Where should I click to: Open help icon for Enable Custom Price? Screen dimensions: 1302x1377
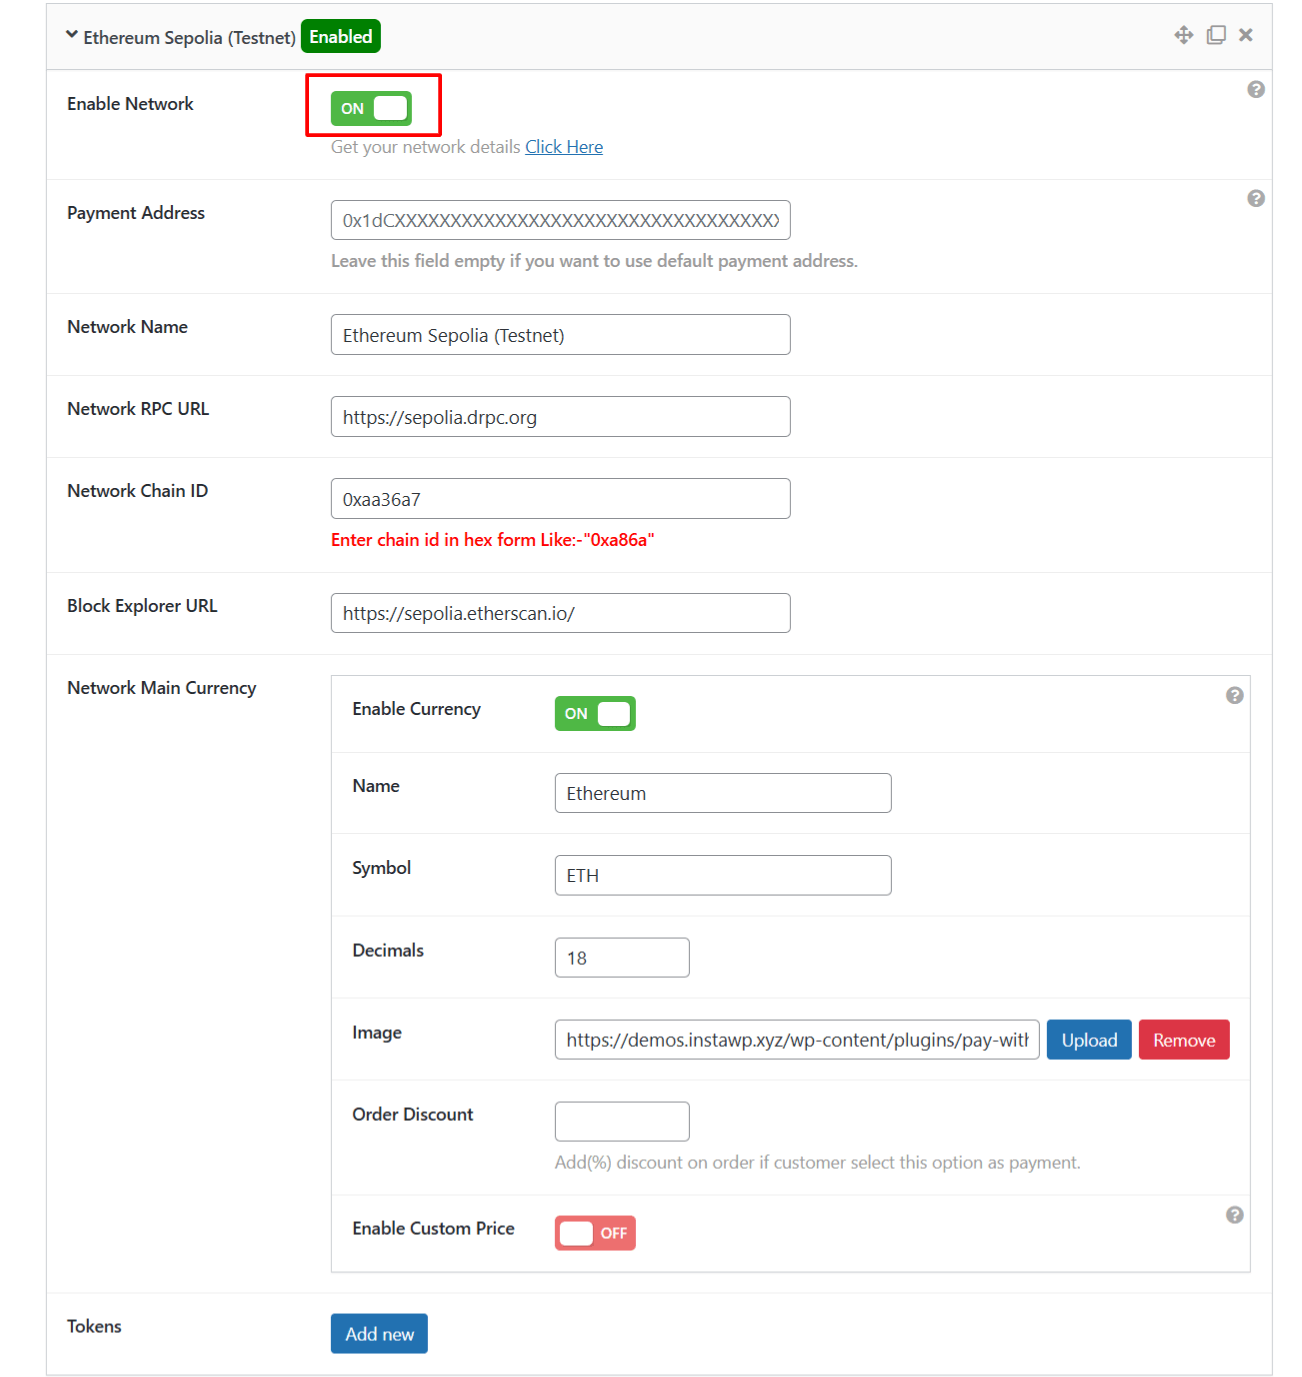tap(1234, 1215)
